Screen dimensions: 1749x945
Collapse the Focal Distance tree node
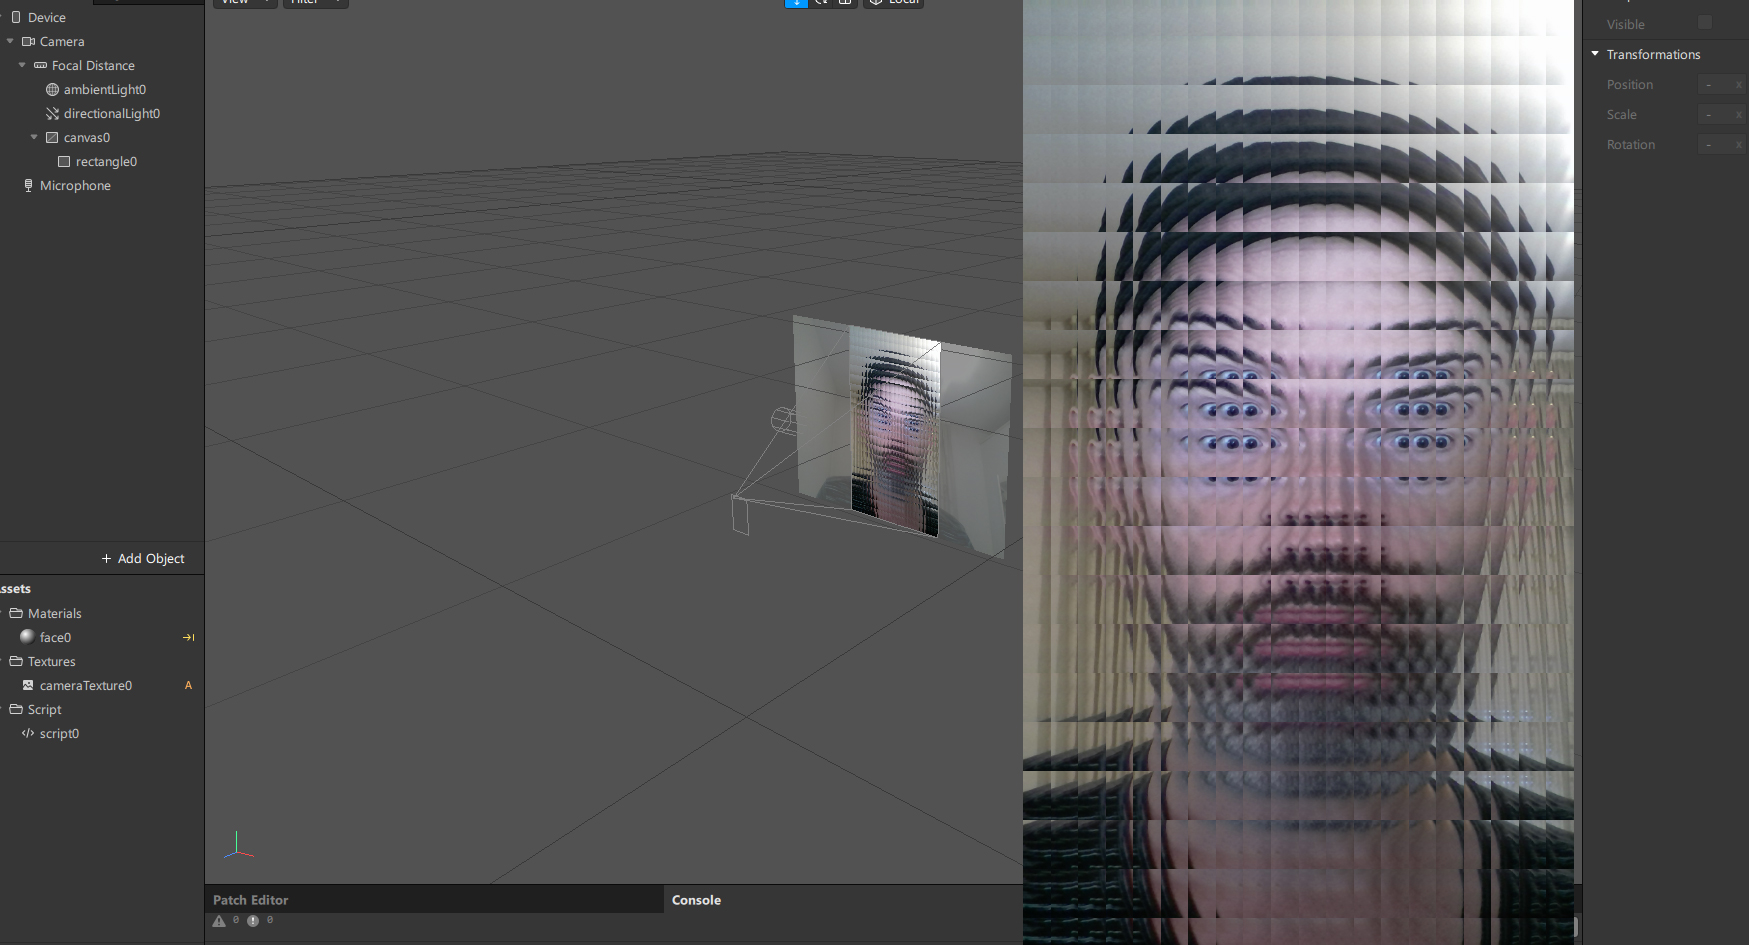tap(22, 65)
